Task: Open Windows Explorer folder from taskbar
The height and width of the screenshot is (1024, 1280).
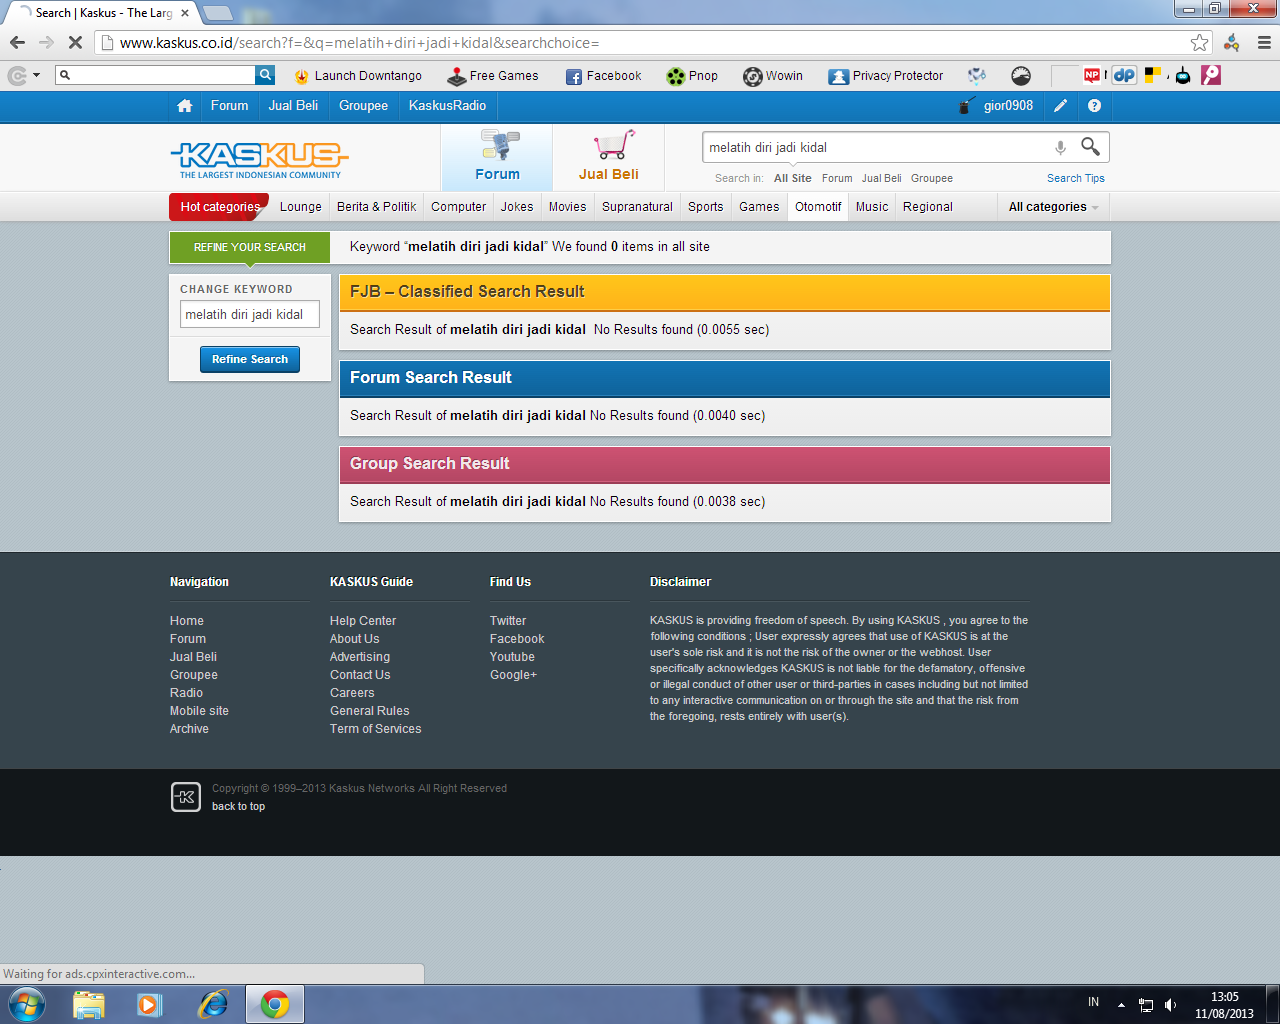Action: click(x=88, y=1004)
